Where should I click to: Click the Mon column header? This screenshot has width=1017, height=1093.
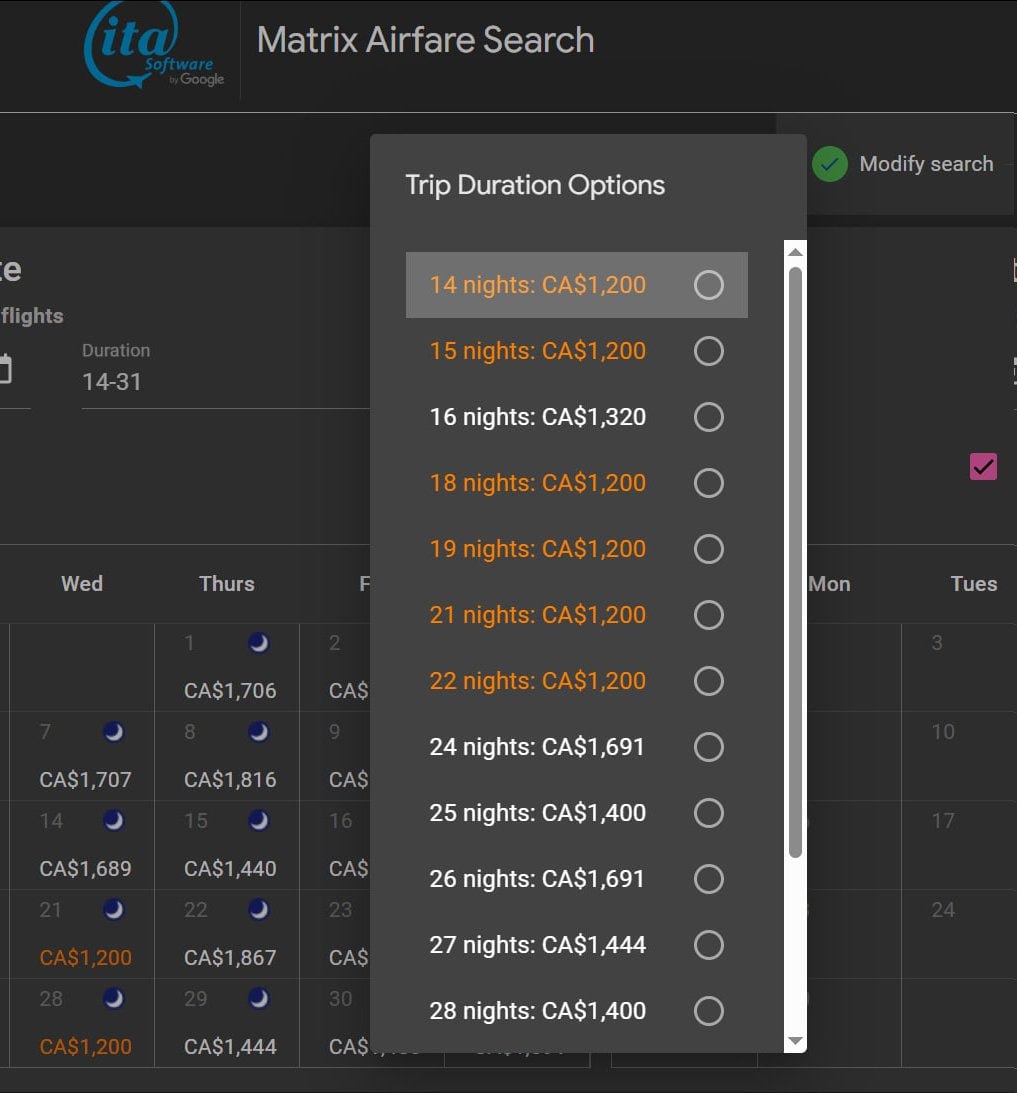pyautogui.click(x=829, y=584)
